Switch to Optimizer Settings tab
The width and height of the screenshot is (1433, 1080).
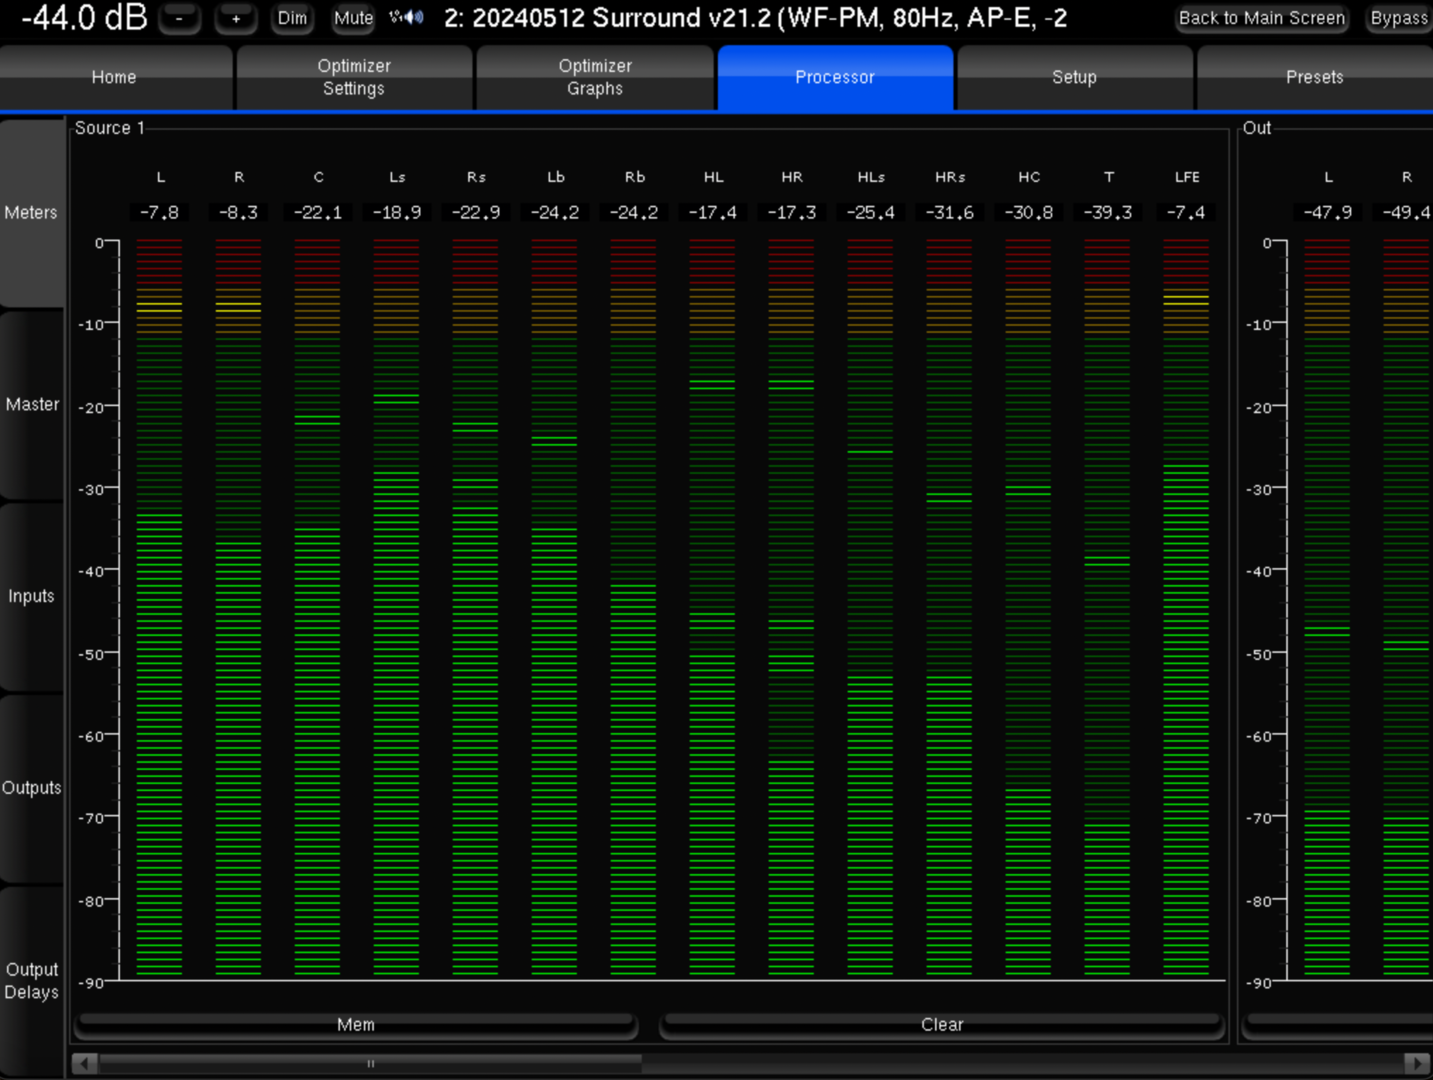354,78
